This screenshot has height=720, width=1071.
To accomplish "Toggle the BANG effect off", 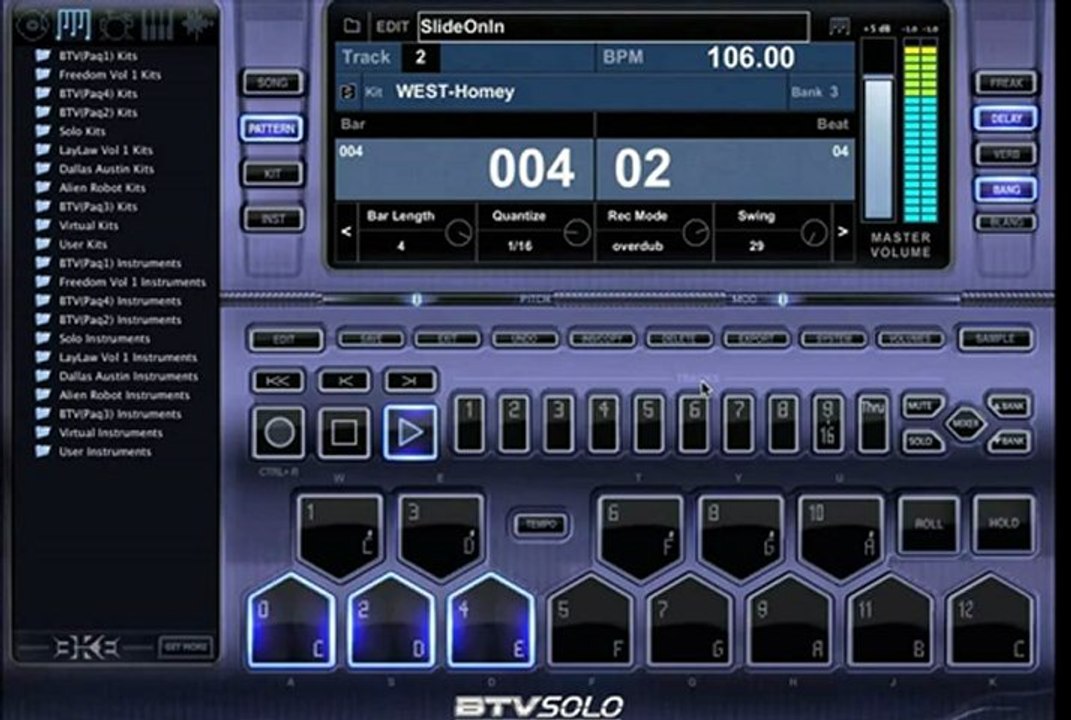I will pos(1005,189).
